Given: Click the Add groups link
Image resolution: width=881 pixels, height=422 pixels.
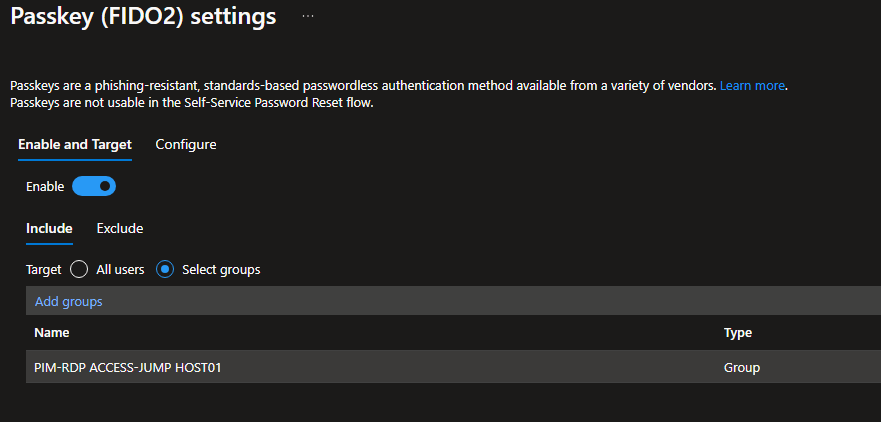Looking at the screenshot, I should pos(68,301).
